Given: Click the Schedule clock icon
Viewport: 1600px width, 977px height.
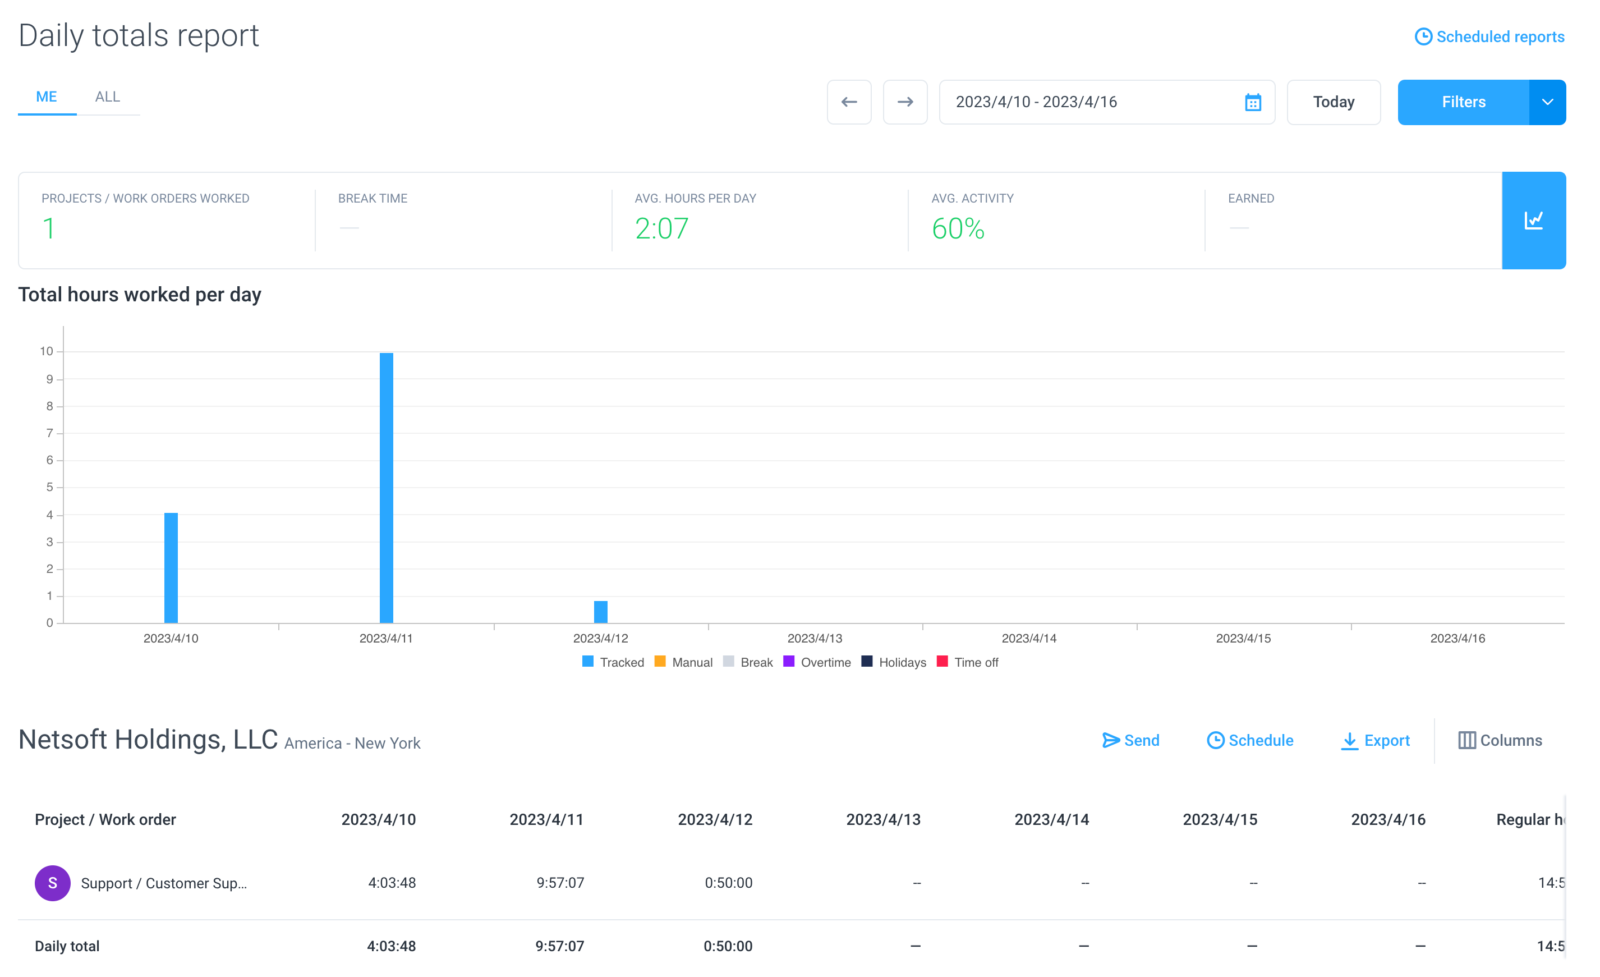Looking at the screenshot, I should coord(1215,740).
